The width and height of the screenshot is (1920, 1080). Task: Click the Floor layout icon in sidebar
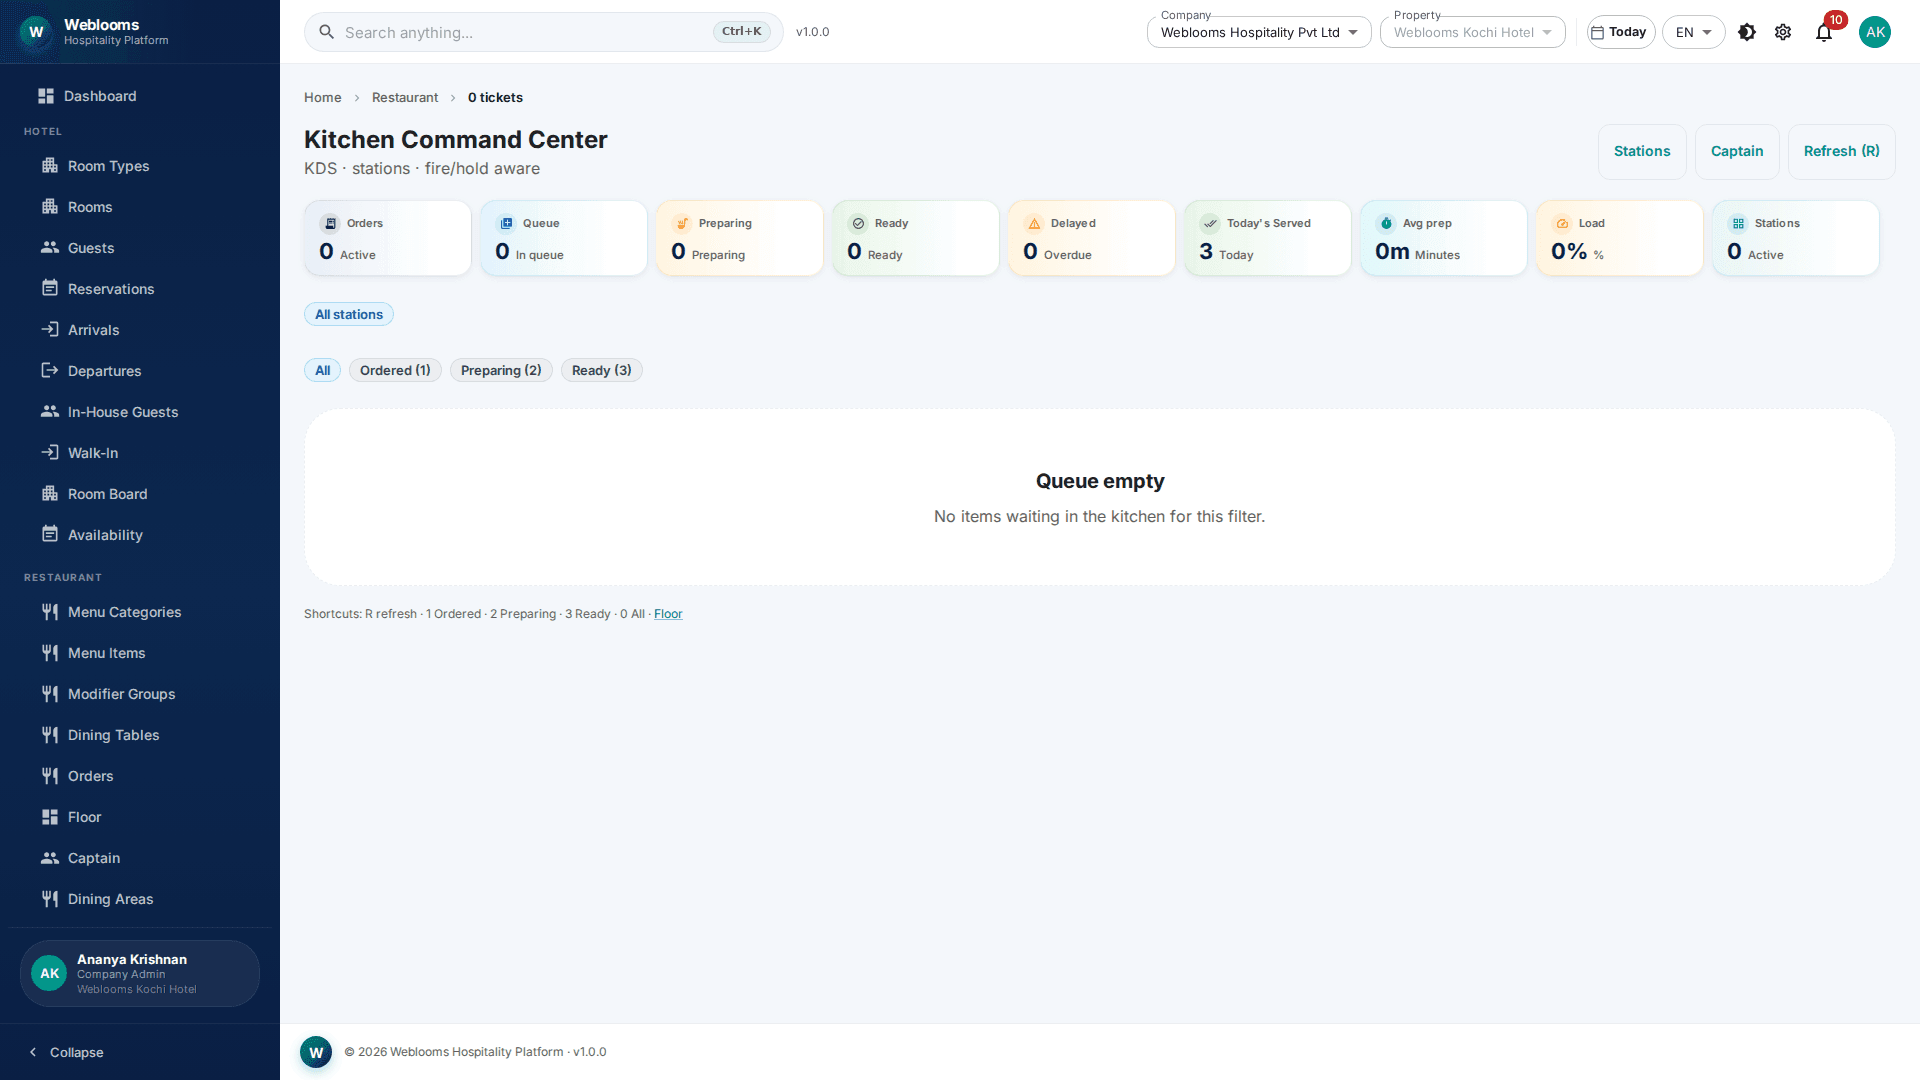50,817
